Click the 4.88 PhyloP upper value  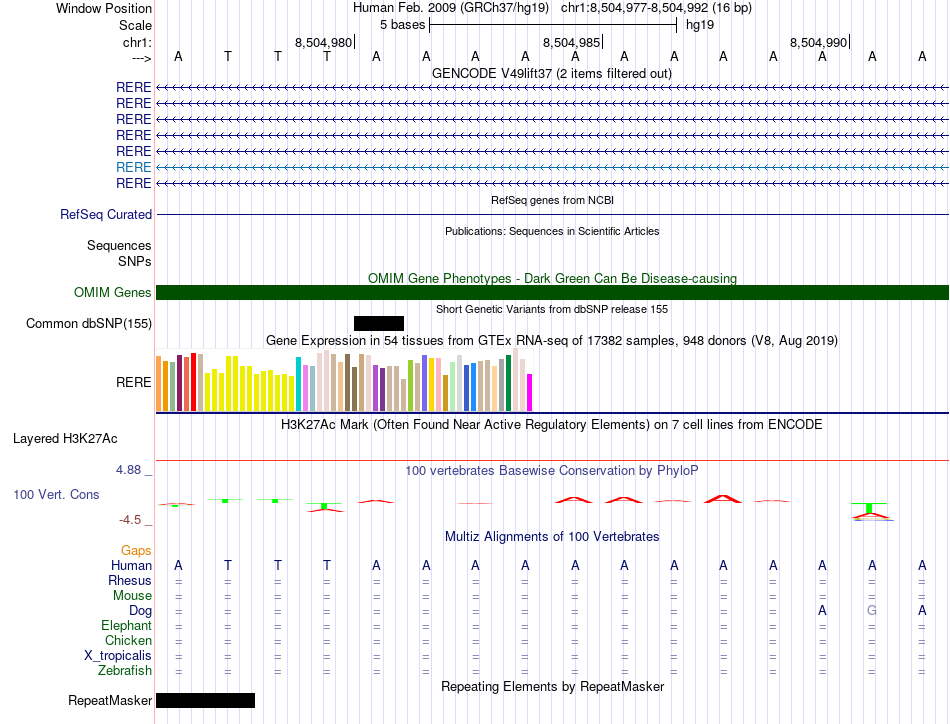coord(128,470)
